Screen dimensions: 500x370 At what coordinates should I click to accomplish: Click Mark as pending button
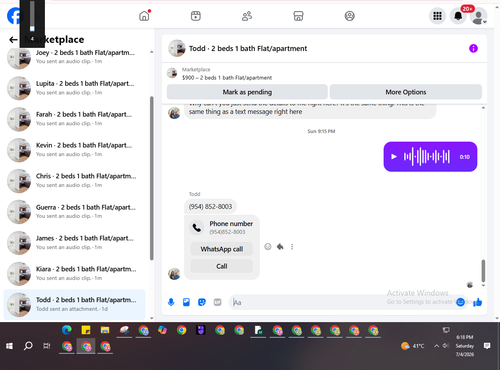(x=247, y=92)
